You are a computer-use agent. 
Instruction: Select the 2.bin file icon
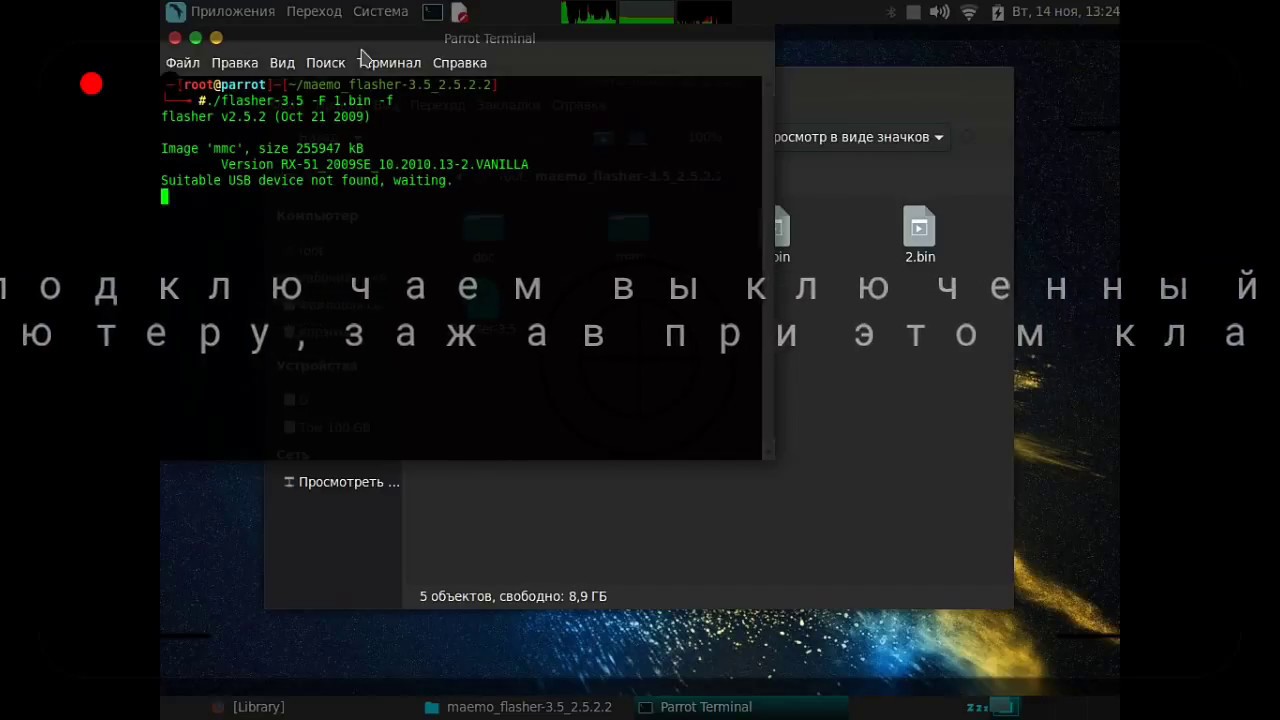tap(920, 227)
